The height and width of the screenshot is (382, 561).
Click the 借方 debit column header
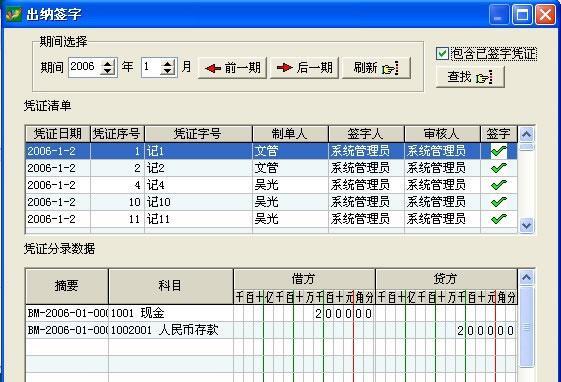[x=304, y=279]
